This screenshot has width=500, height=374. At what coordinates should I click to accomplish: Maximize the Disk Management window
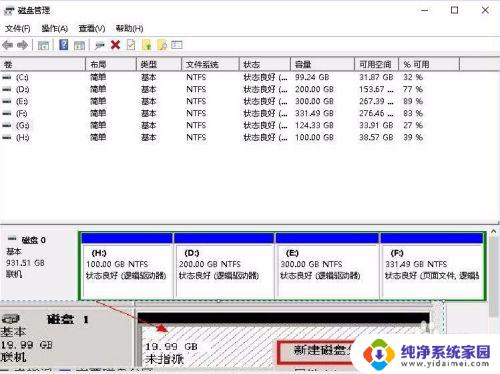tap(454, 10)
